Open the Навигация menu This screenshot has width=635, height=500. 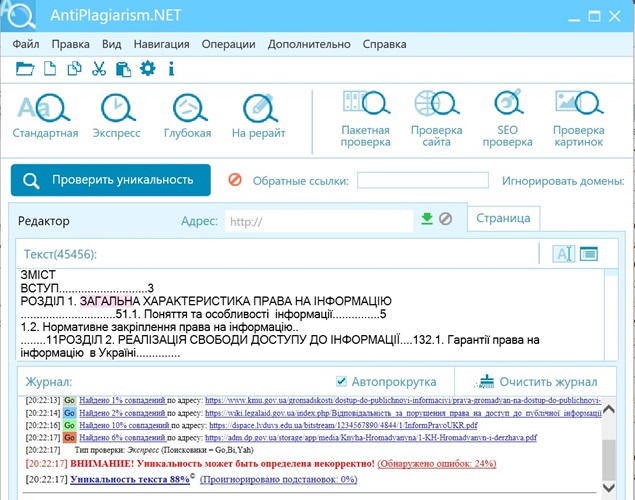162,44
